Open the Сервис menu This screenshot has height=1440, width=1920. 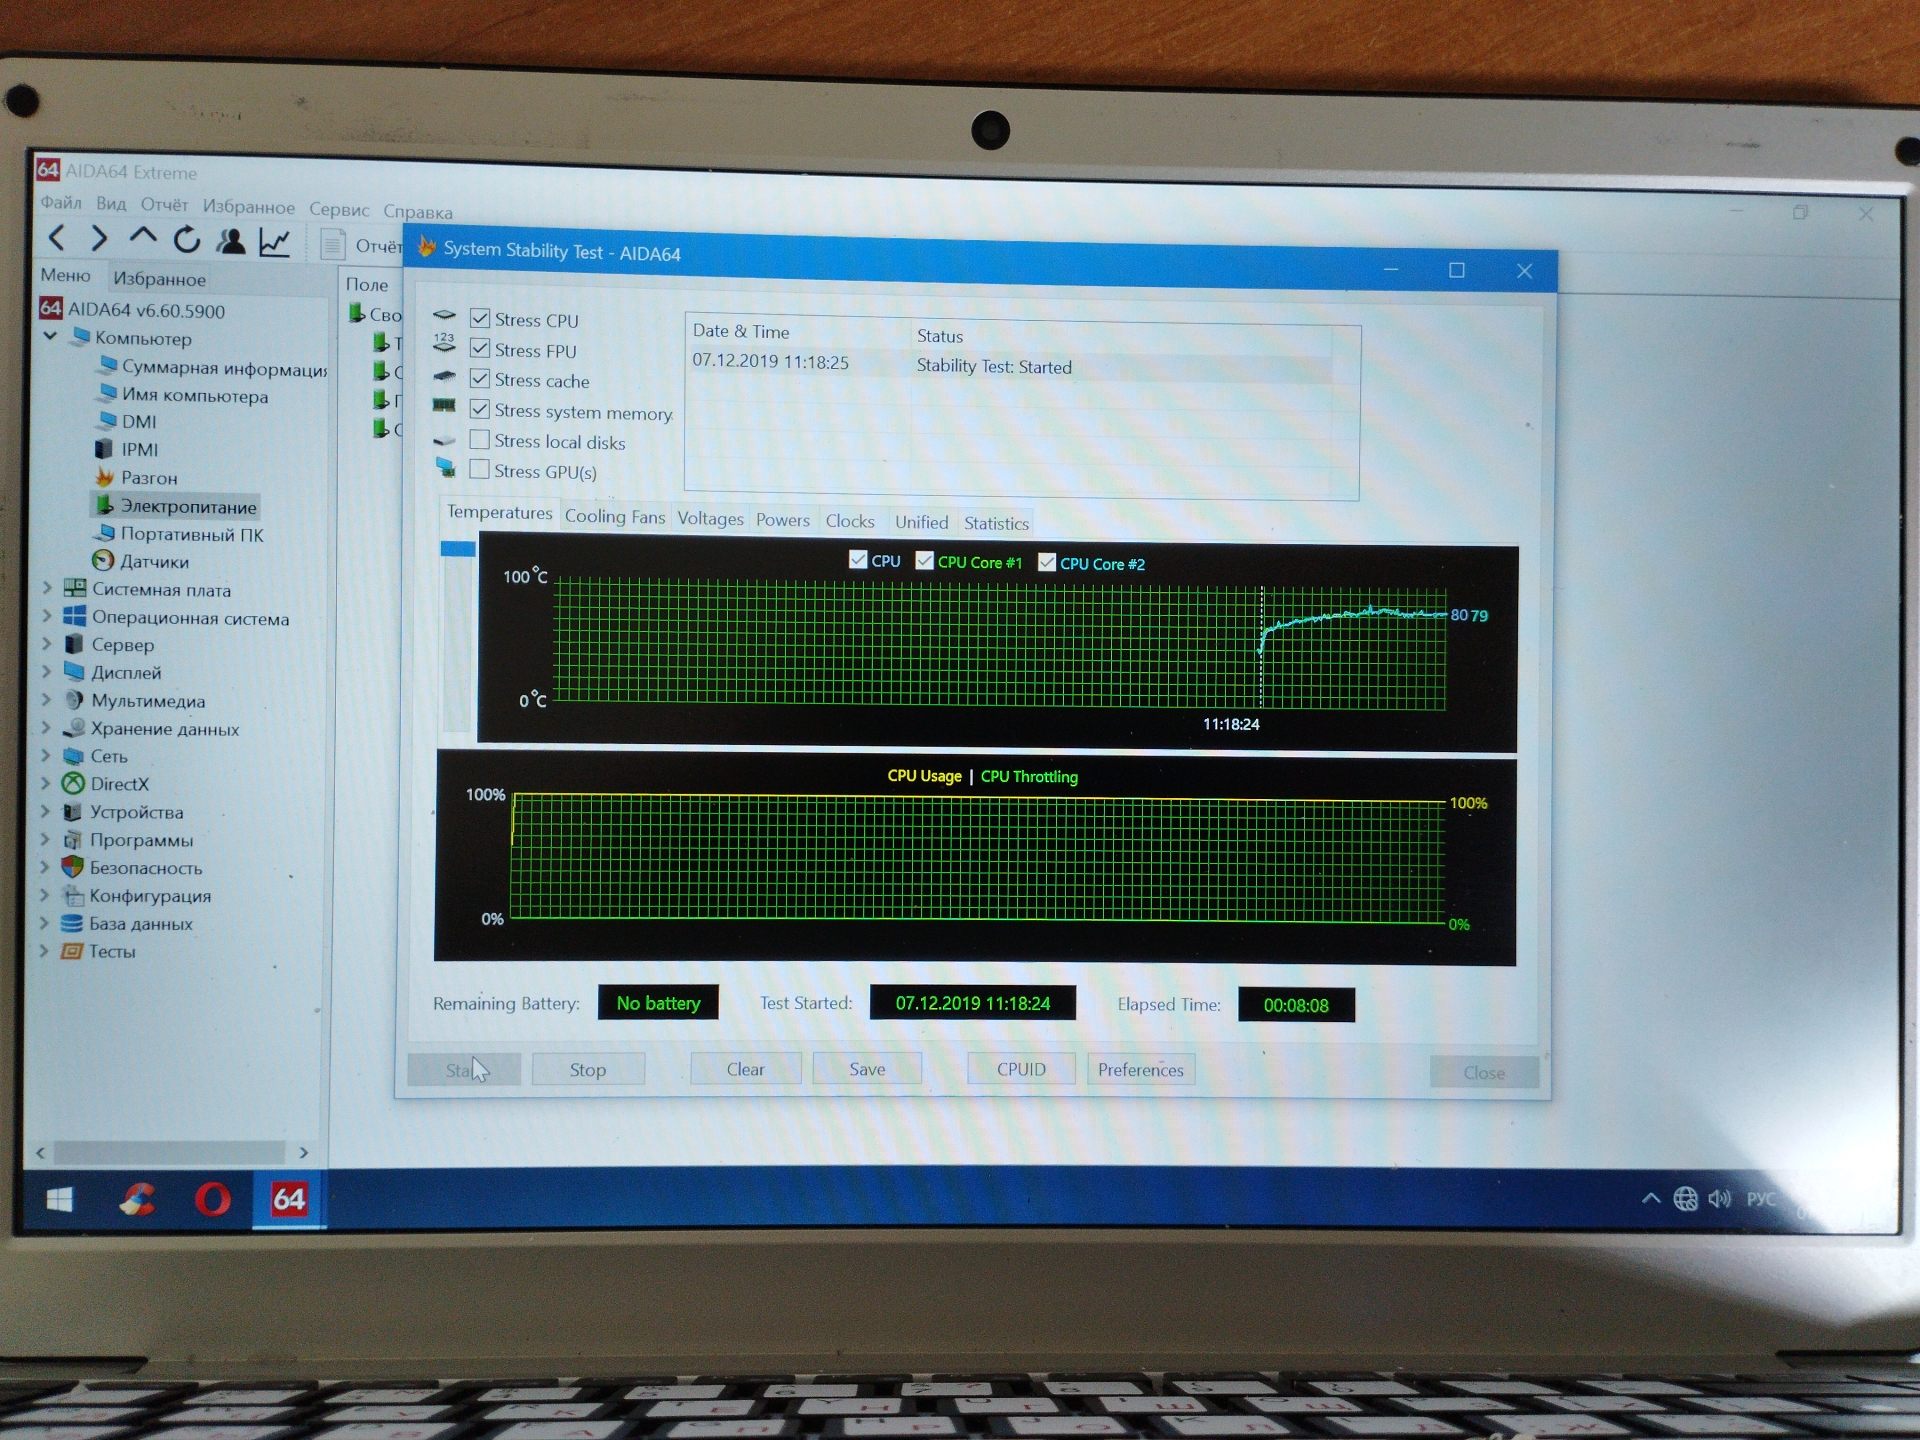(339, 209)
